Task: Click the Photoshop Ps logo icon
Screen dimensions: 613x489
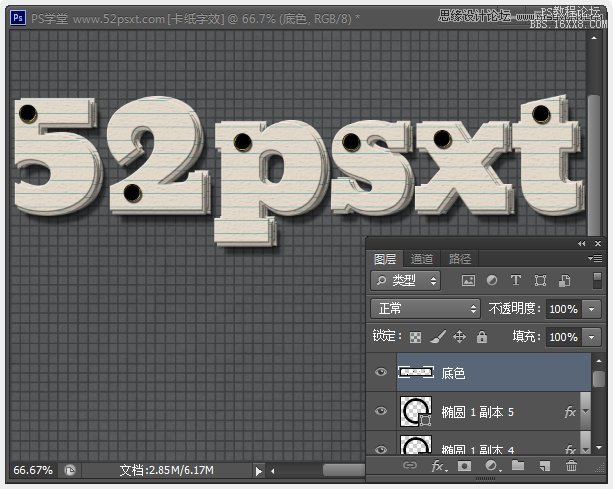Action: pos(18,18)
